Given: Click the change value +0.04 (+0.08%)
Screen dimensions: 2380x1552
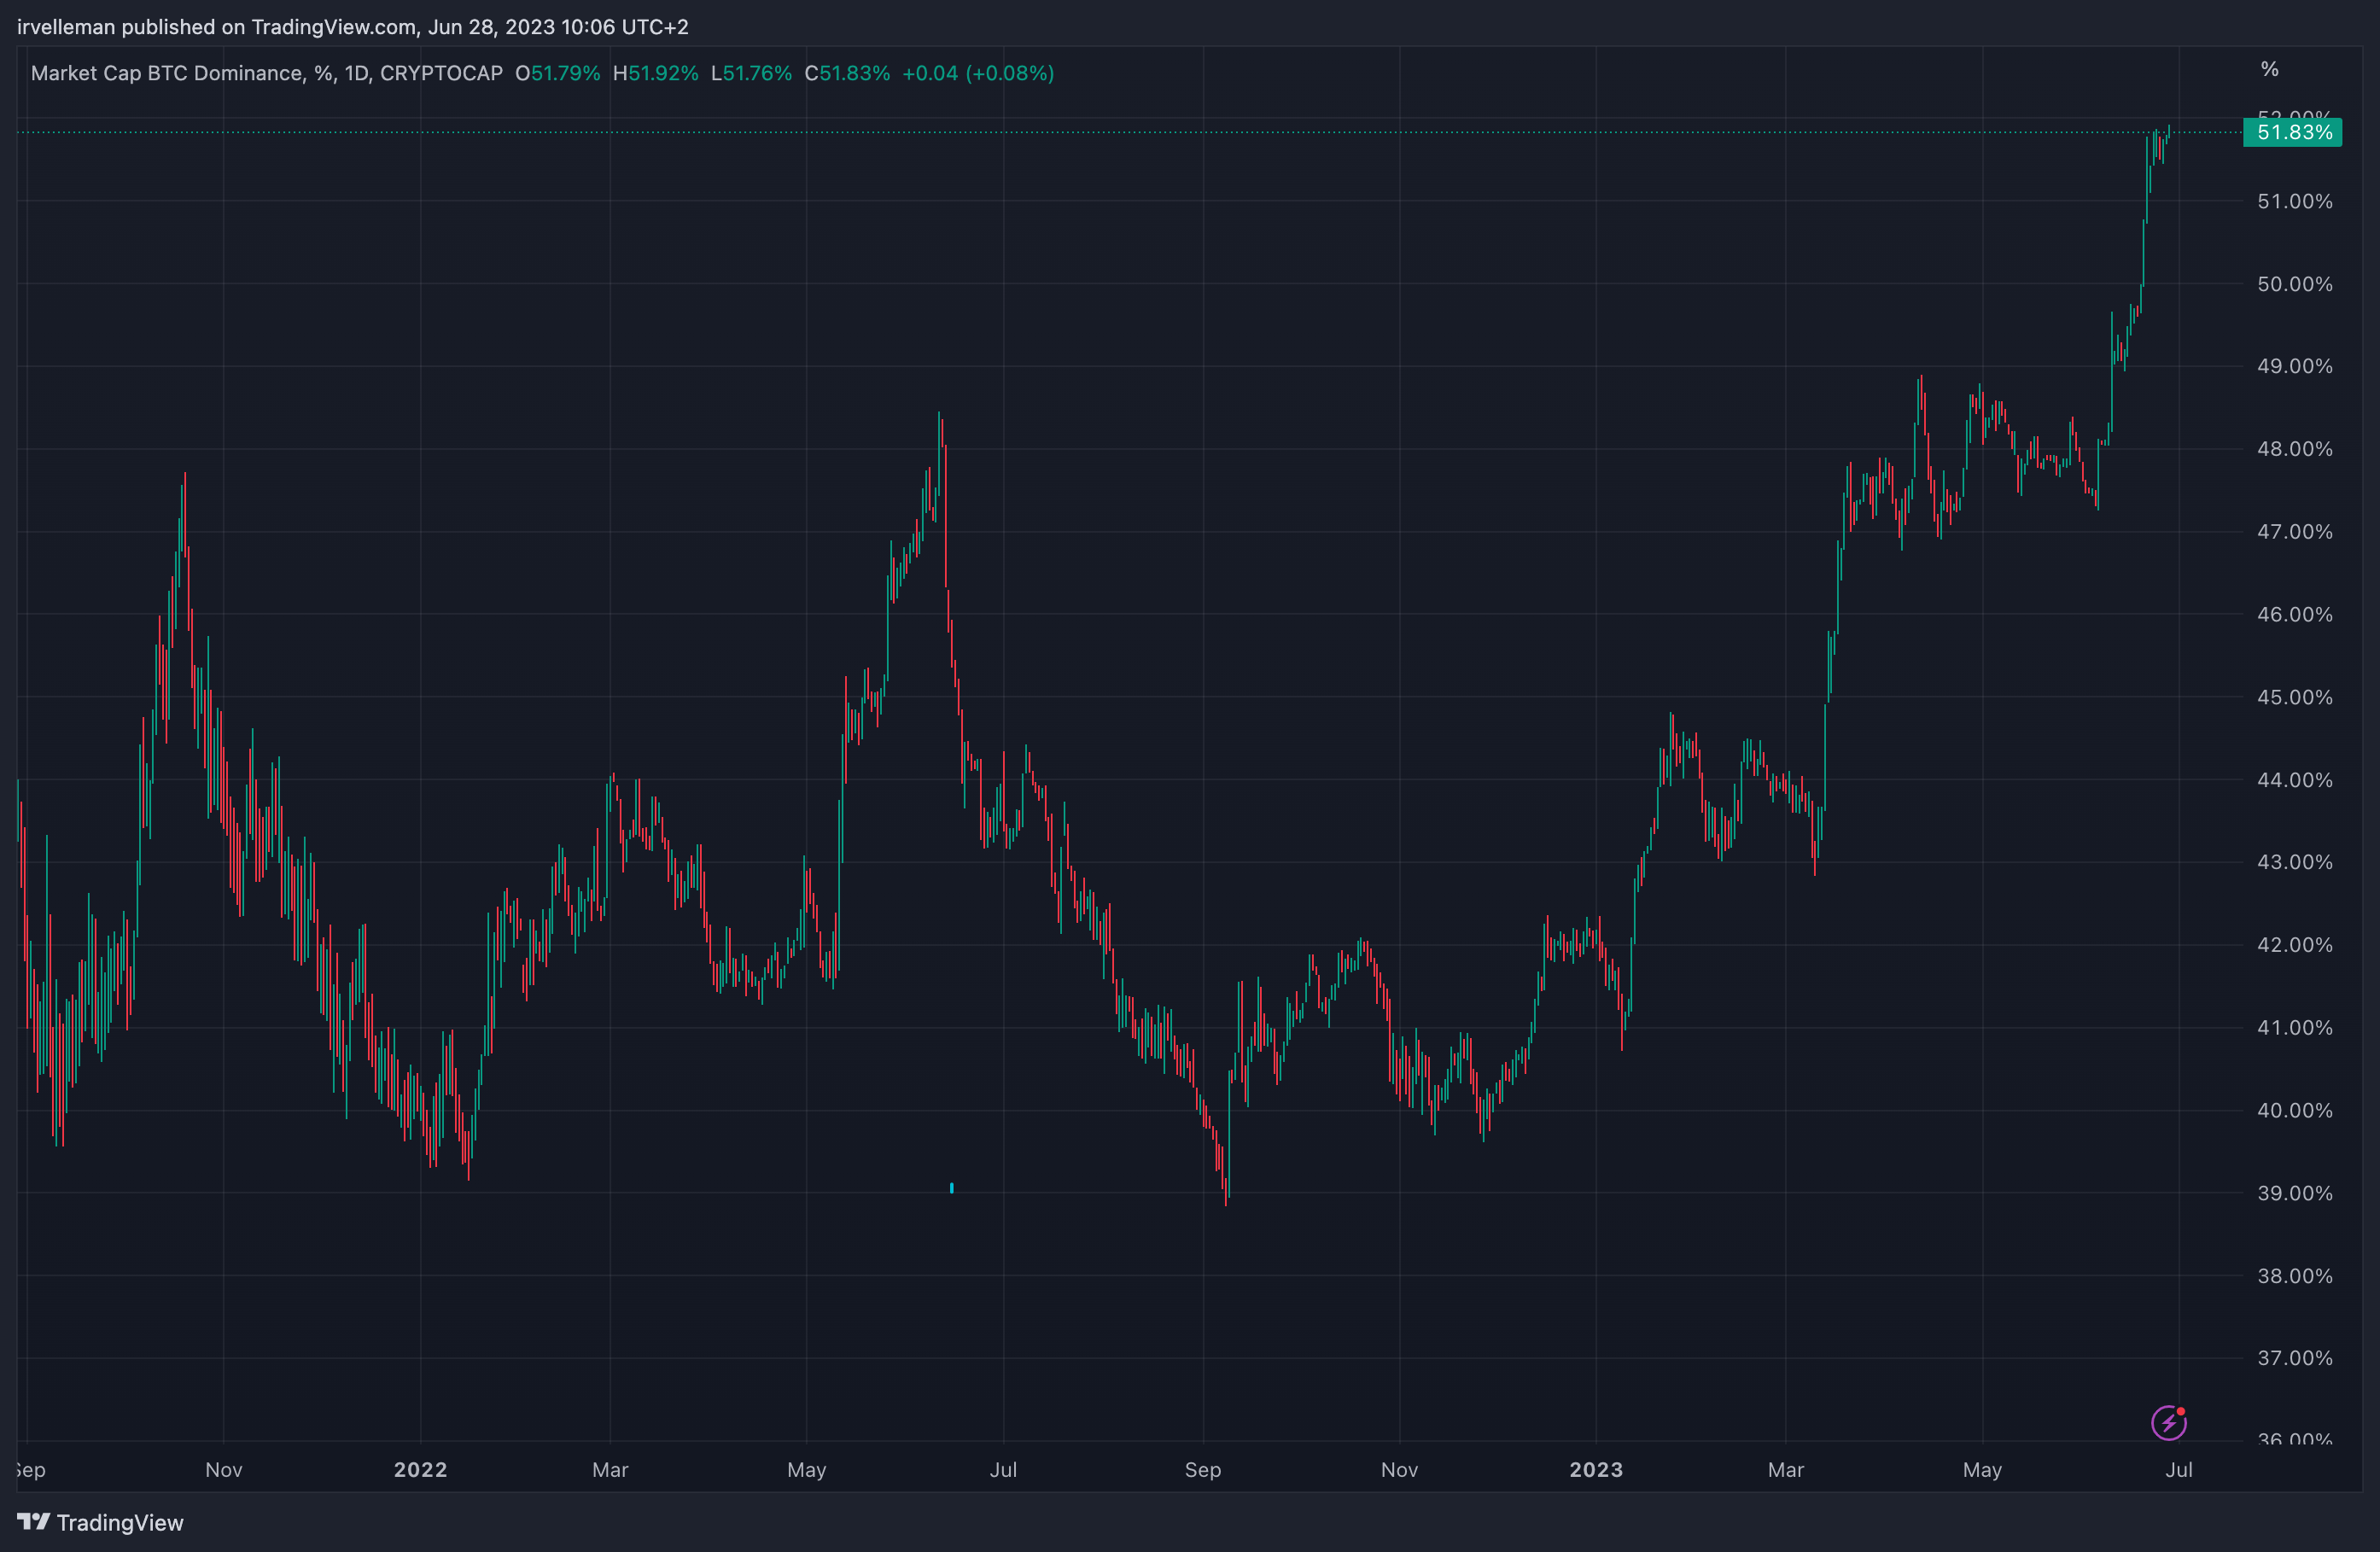Looking at the screenshot, I should (x=978, y=73).
